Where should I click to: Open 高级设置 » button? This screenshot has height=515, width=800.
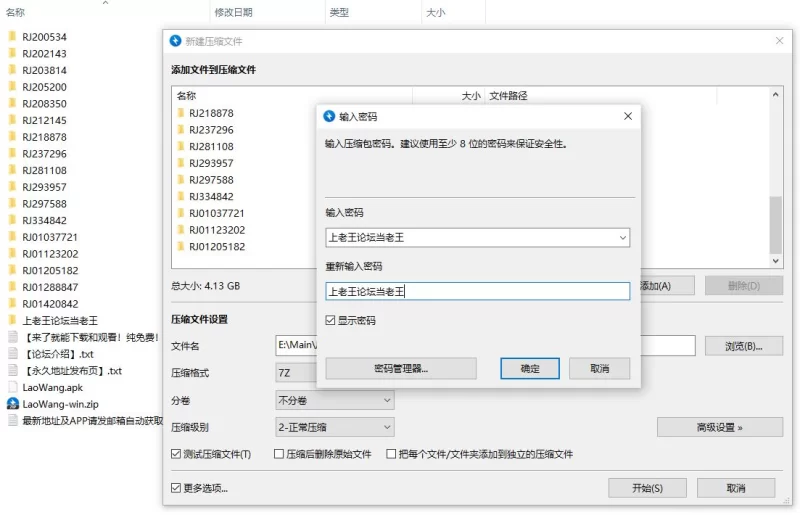720,427
